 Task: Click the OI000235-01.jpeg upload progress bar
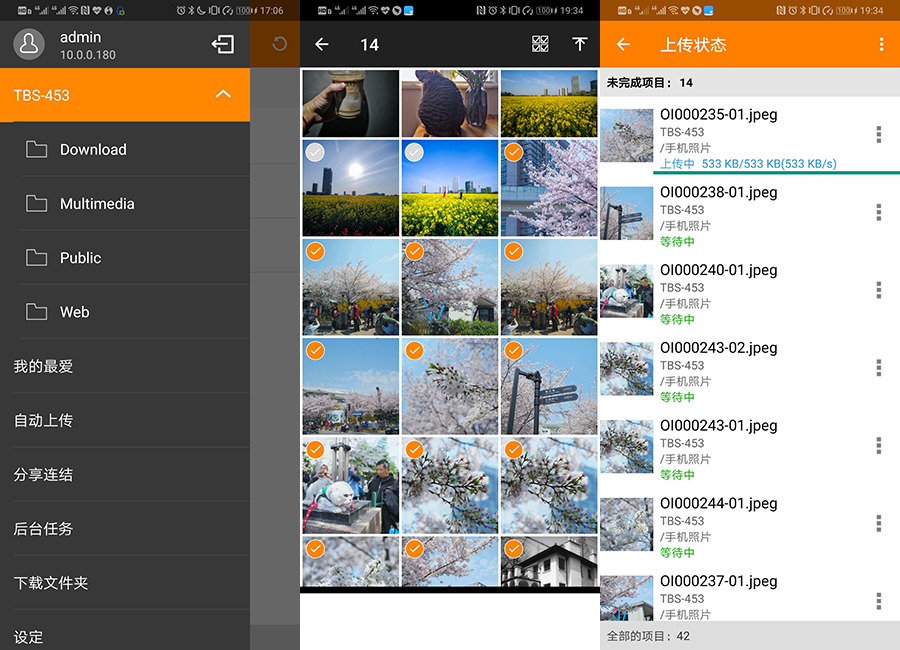point(776,173)
